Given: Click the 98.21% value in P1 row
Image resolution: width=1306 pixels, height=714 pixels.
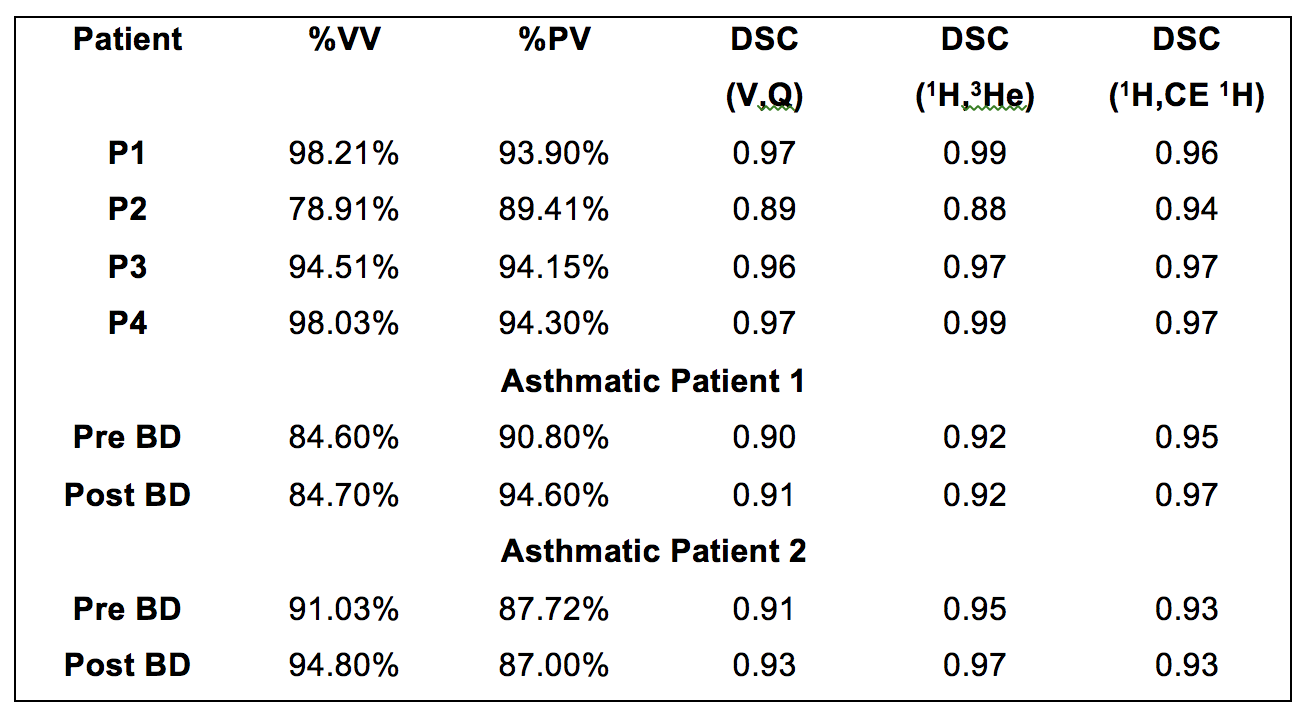Looking at the screenshot, I should point(343,153).
